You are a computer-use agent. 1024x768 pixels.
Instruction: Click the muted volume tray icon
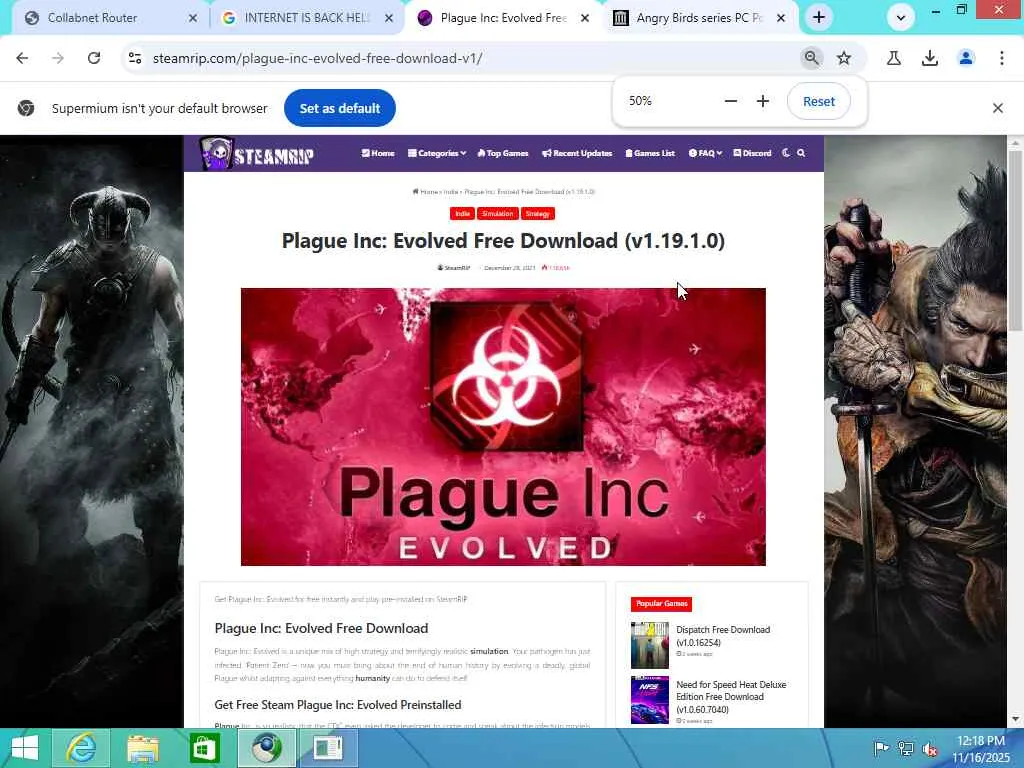[x=930, y=748]
